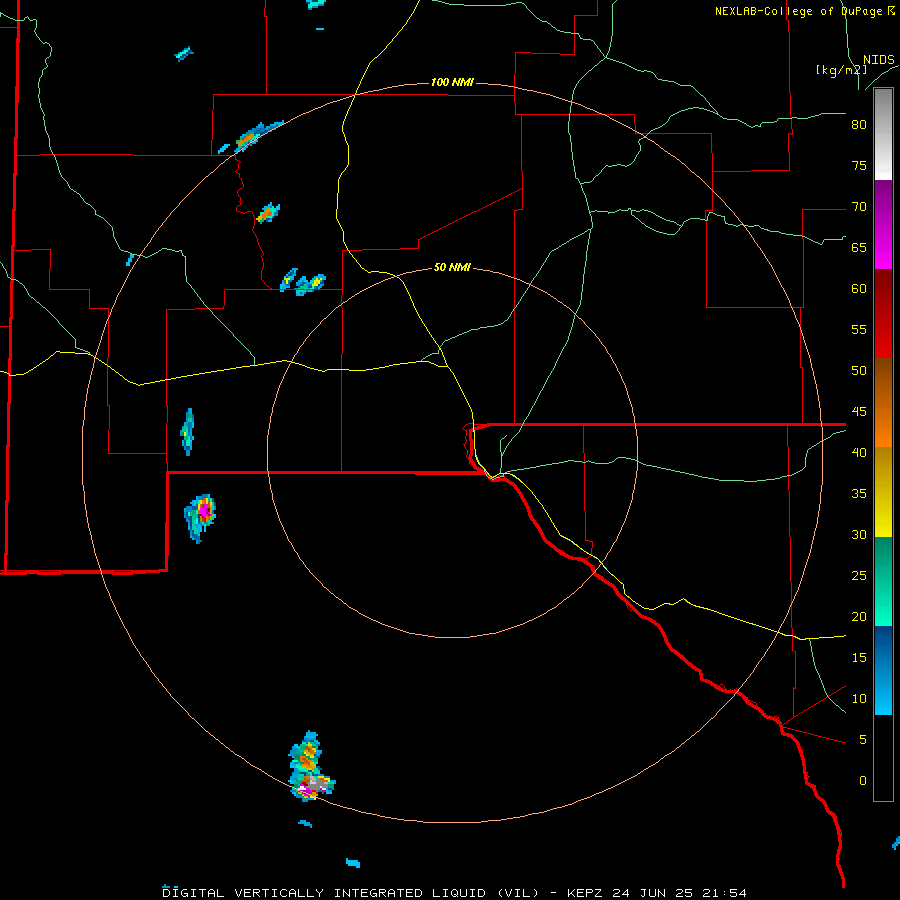Click the orange-brown segment of the color bar
Screen dimensions: 900x900
(x=883, y=403)
